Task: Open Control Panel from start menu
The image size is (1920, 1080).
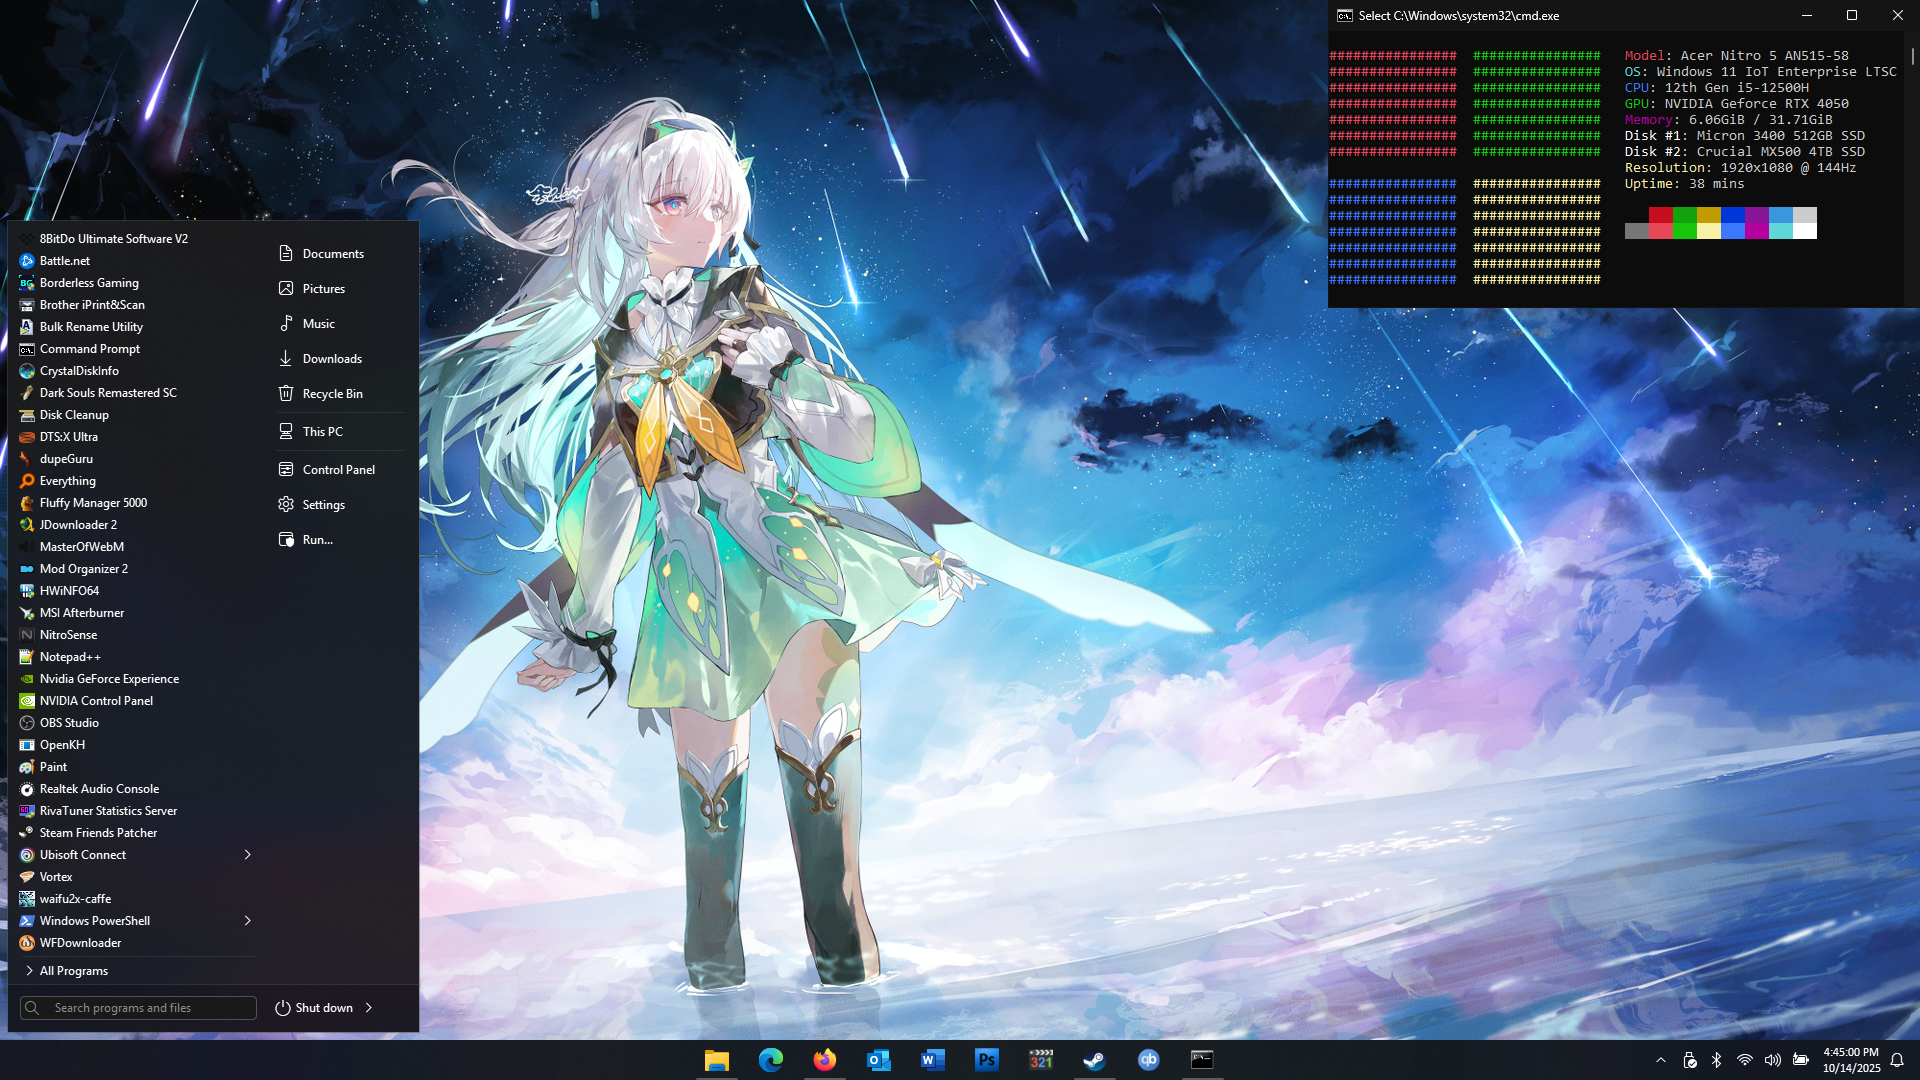Action: click(x=338, y=470)
